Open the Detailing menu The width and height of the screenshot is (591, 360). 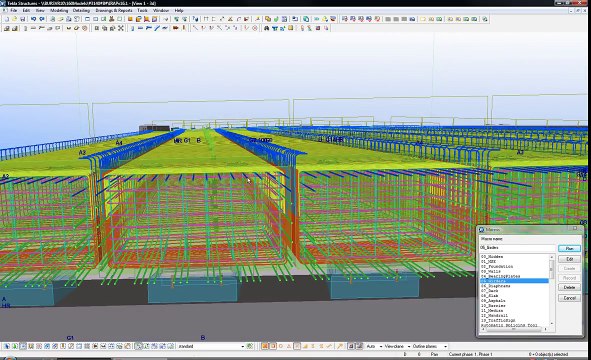point(81,11)
